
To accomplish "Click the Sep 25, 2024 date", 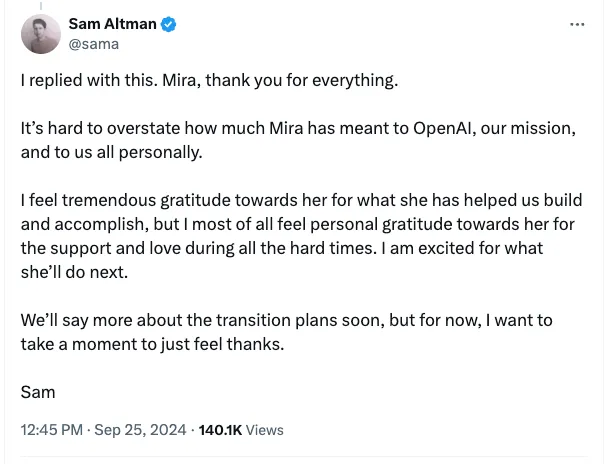I will pyautogui.click(x=140, y=430).
